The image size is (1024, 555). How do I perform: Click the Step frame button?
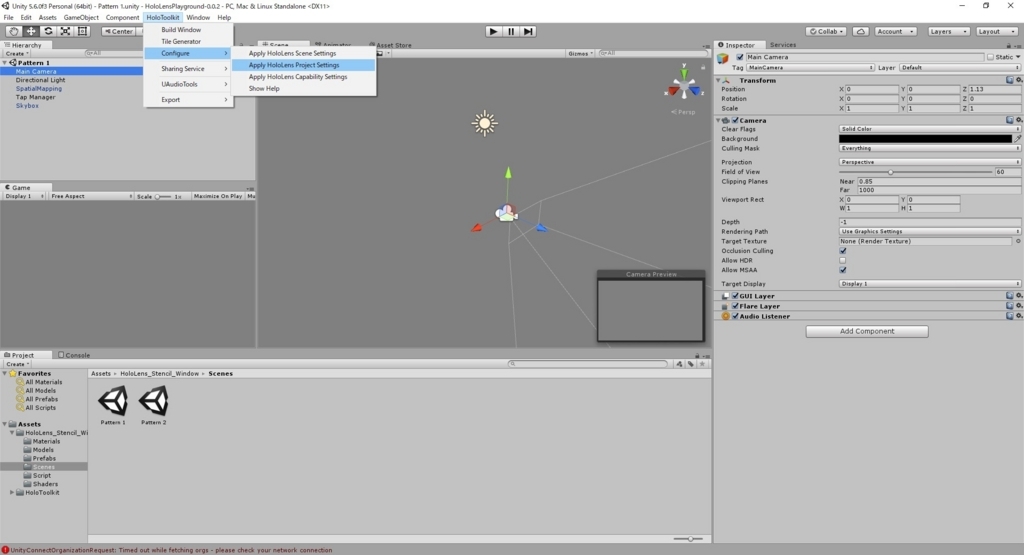[528, 31]
